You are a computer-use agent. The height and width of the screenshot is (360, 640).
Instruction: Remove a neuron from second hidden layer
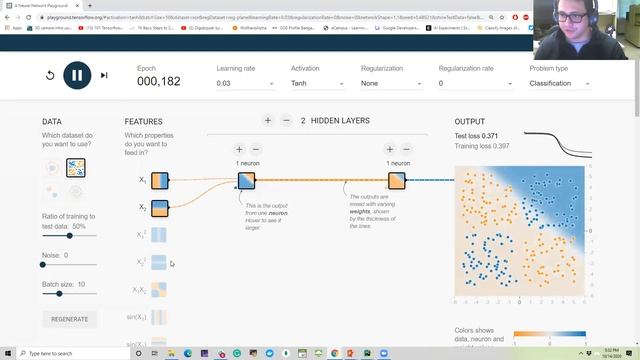tap(407, 149)
